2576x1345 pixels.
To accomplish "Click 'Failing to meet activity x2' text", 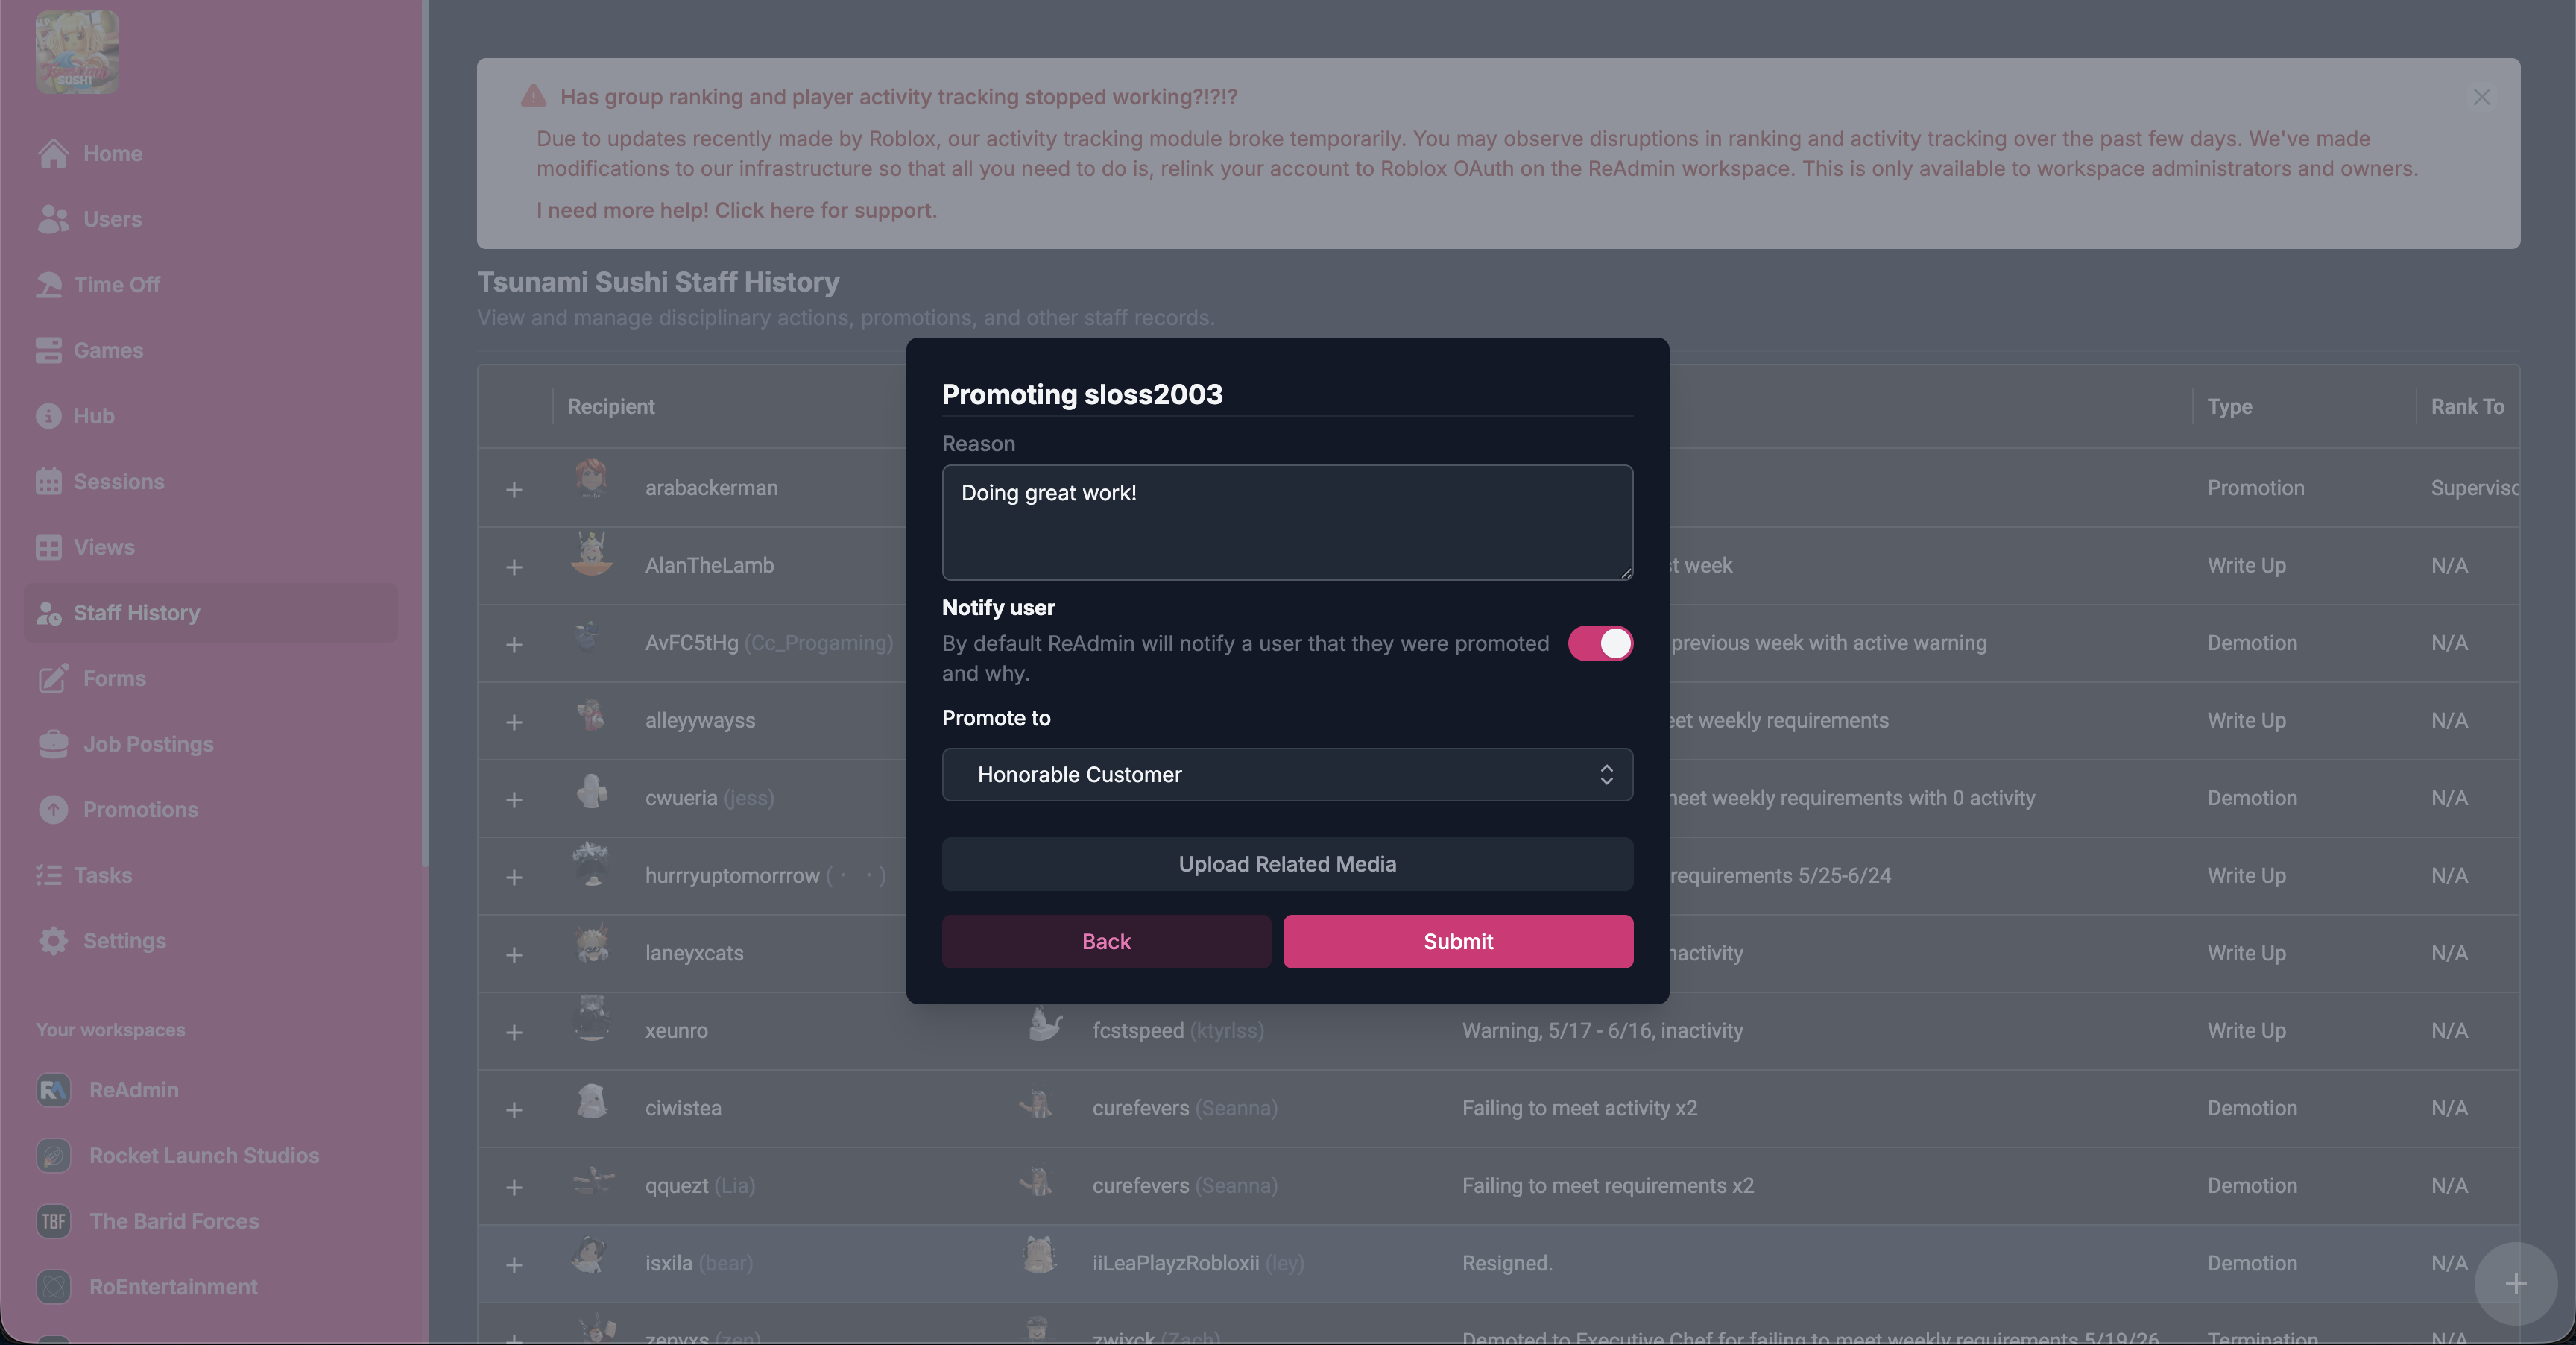I will click(x=1579, y=1108).
